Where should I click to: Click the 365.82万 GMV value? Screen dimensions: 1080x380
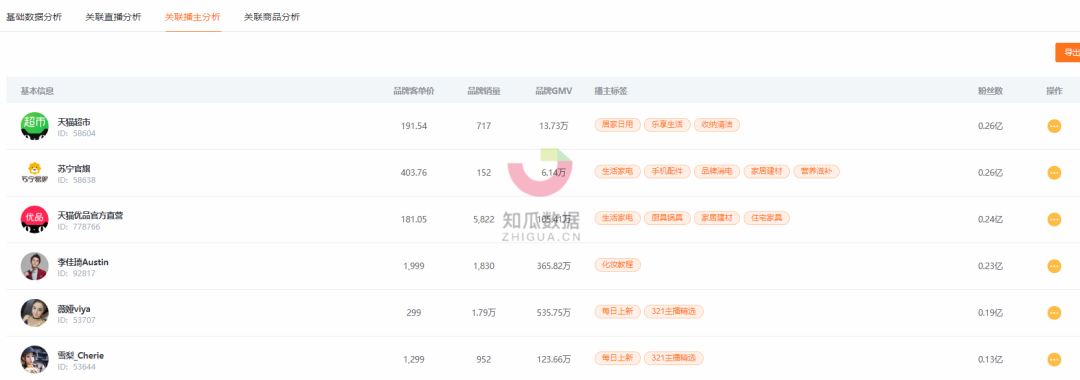tap(554, 266)
